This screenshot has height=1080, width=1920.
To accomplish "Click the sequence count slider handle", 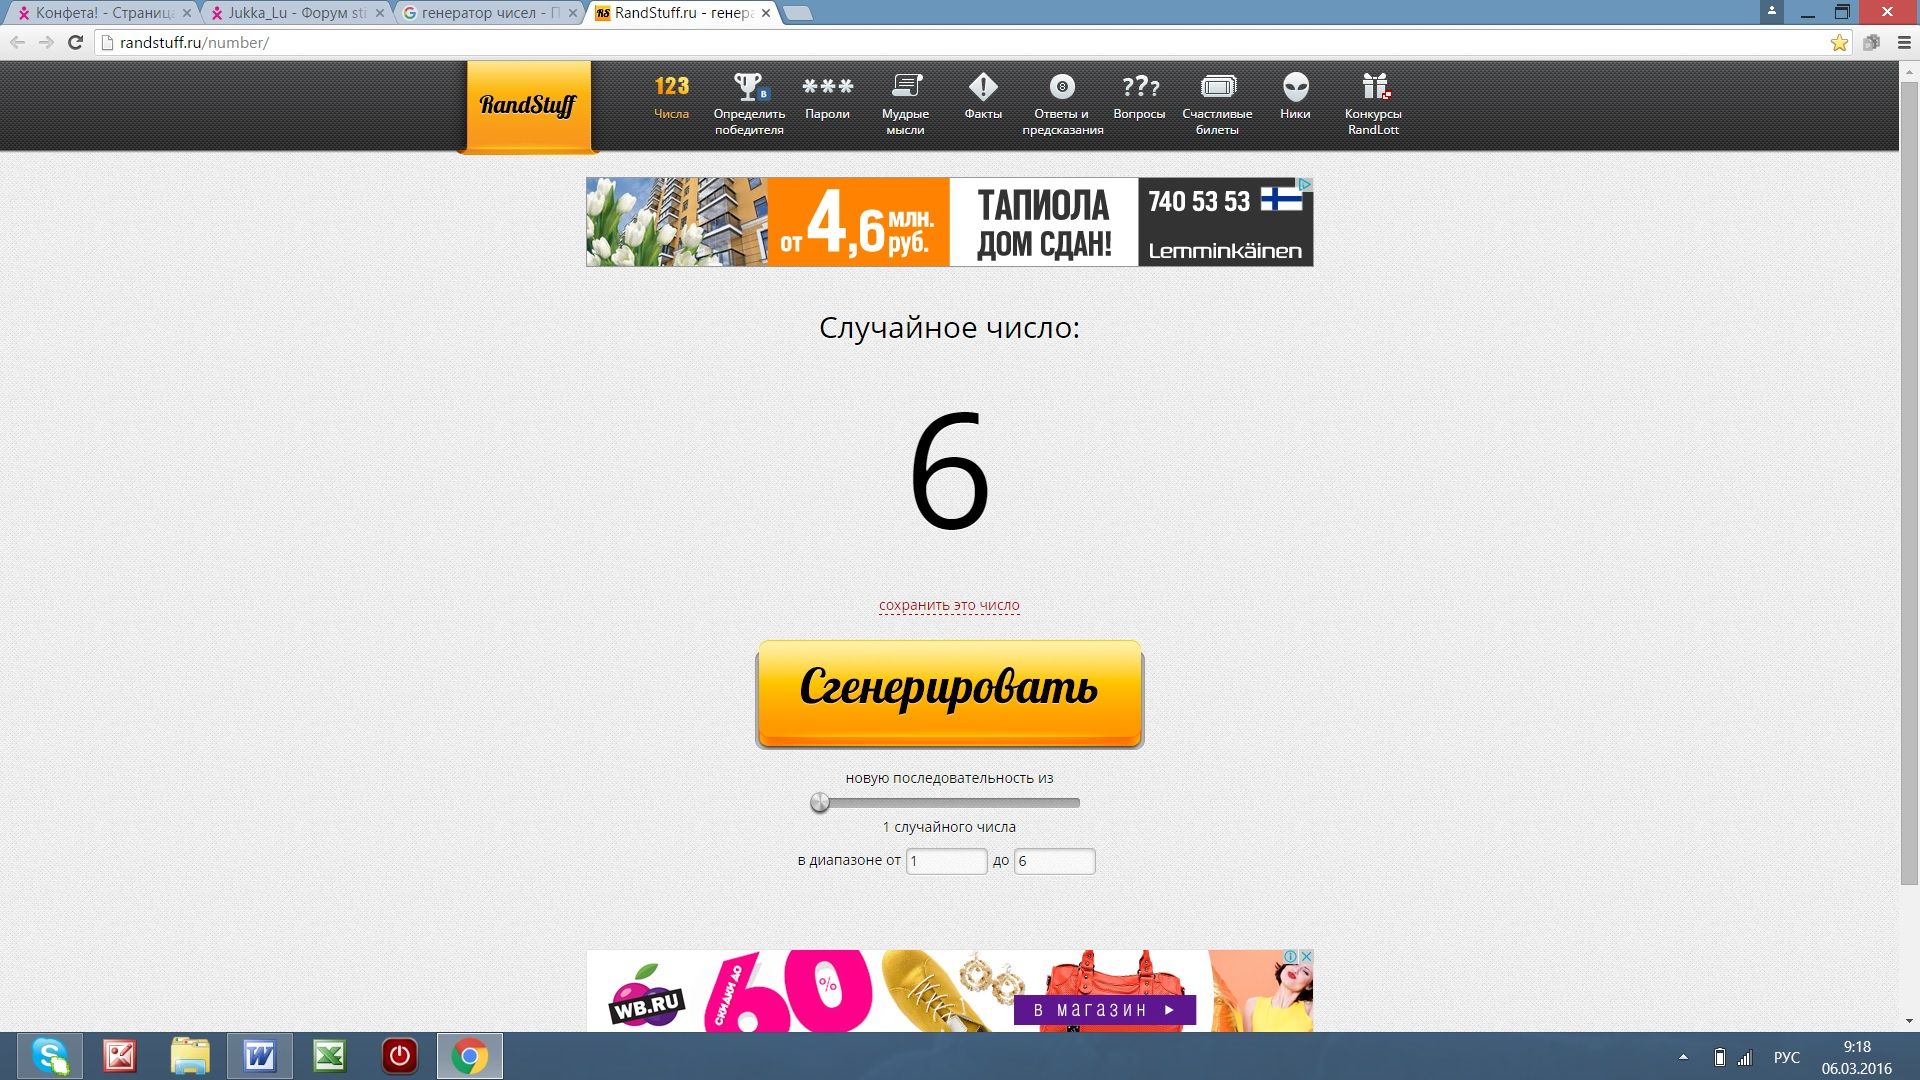I will 820,802.
